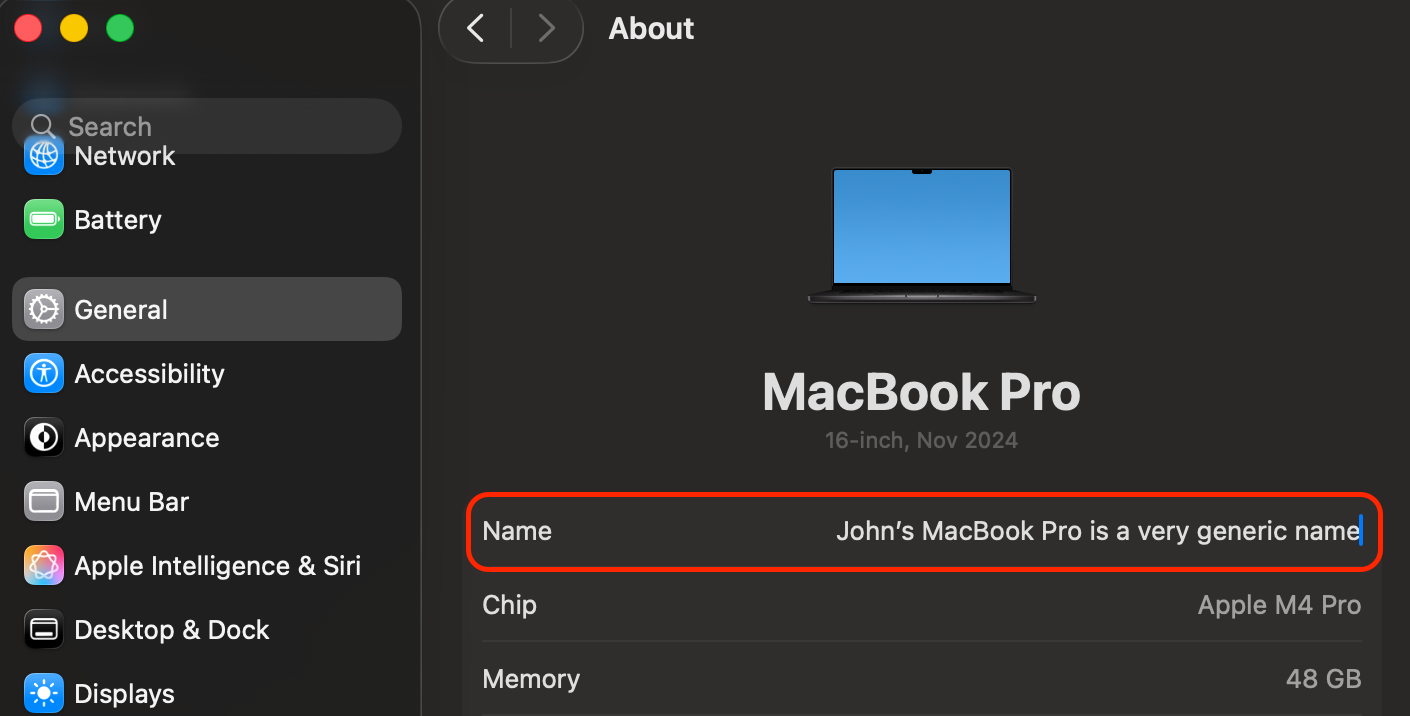
Task: Close the window with red button
Action: click(28, 28)
